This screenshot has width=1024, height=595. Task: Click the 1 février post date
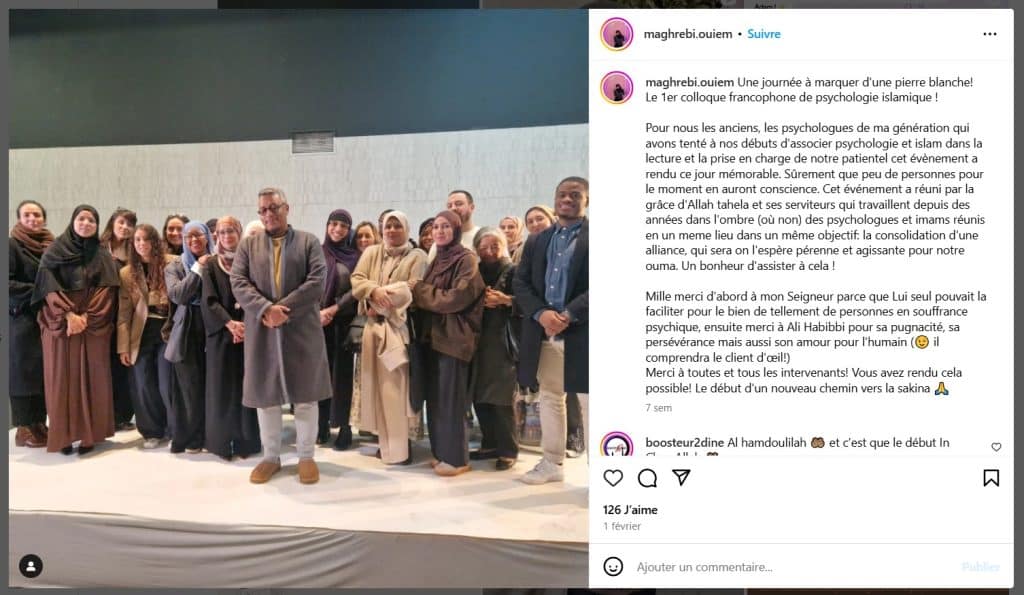point(622,526)
